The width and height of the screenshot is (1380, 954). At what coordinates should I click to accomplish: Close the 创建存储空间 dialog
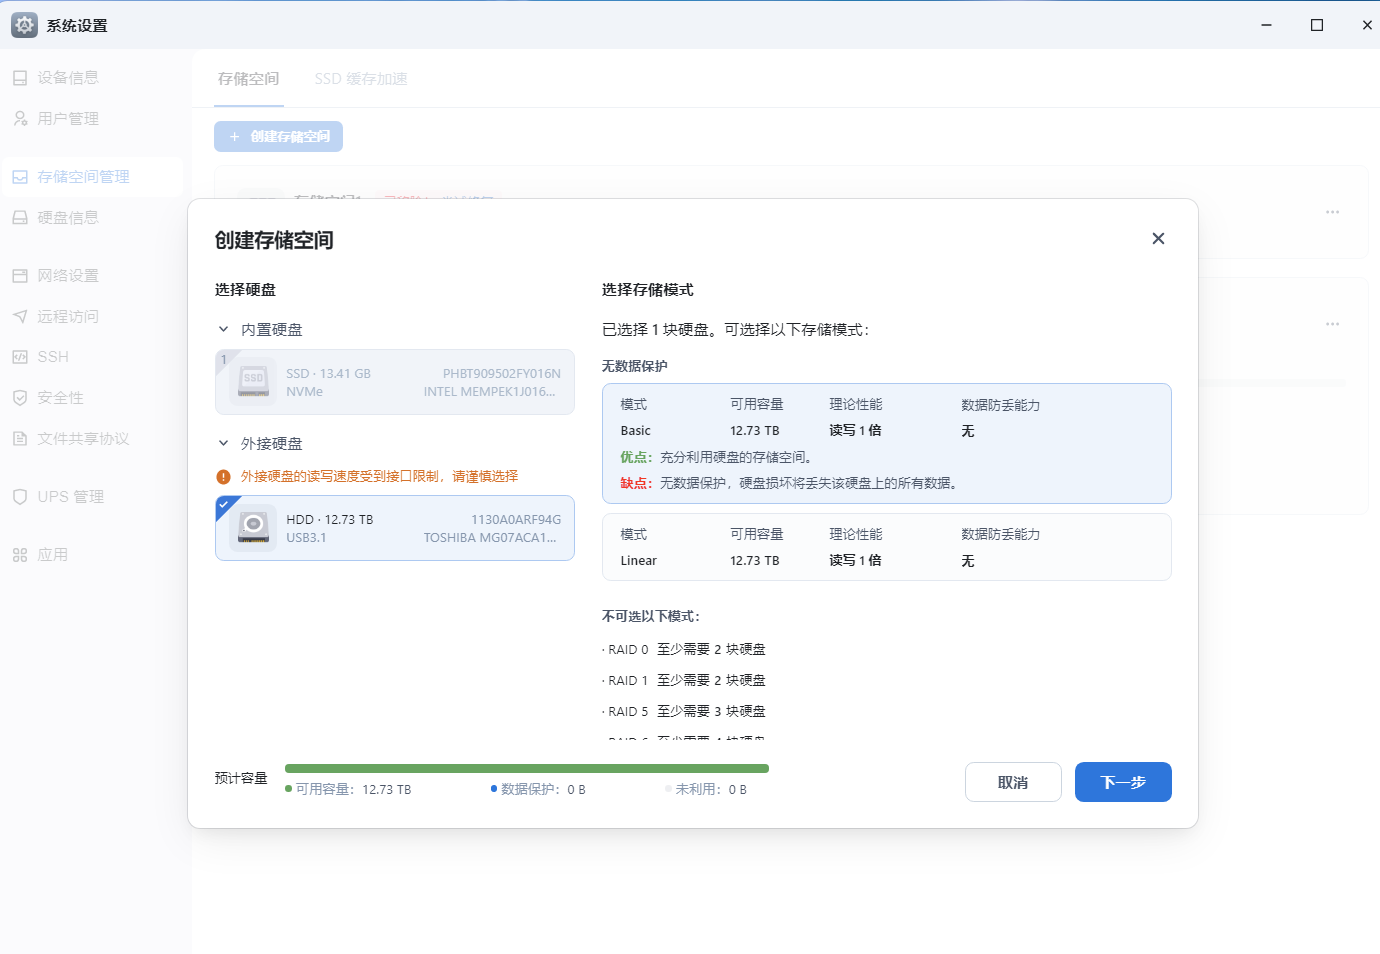[1158, 238]
